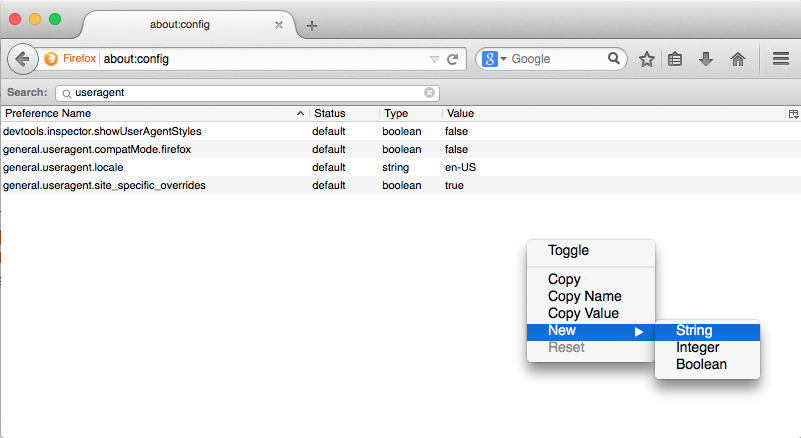The width and height of the screenshot is (801, 438).
Task: Open the Downloads arrow icon
Action: point(706,59)
